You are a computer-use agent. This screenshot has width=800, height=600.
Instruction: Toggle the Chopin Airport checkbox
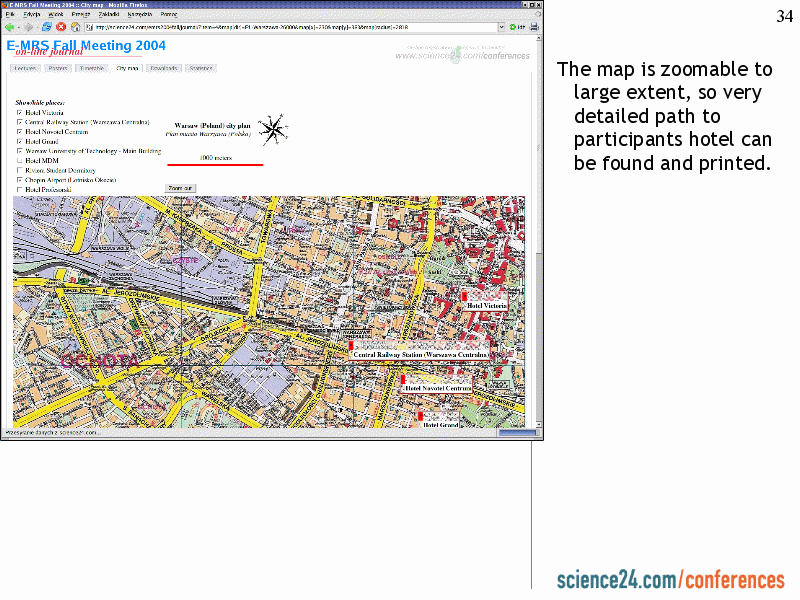coord(19,179)
